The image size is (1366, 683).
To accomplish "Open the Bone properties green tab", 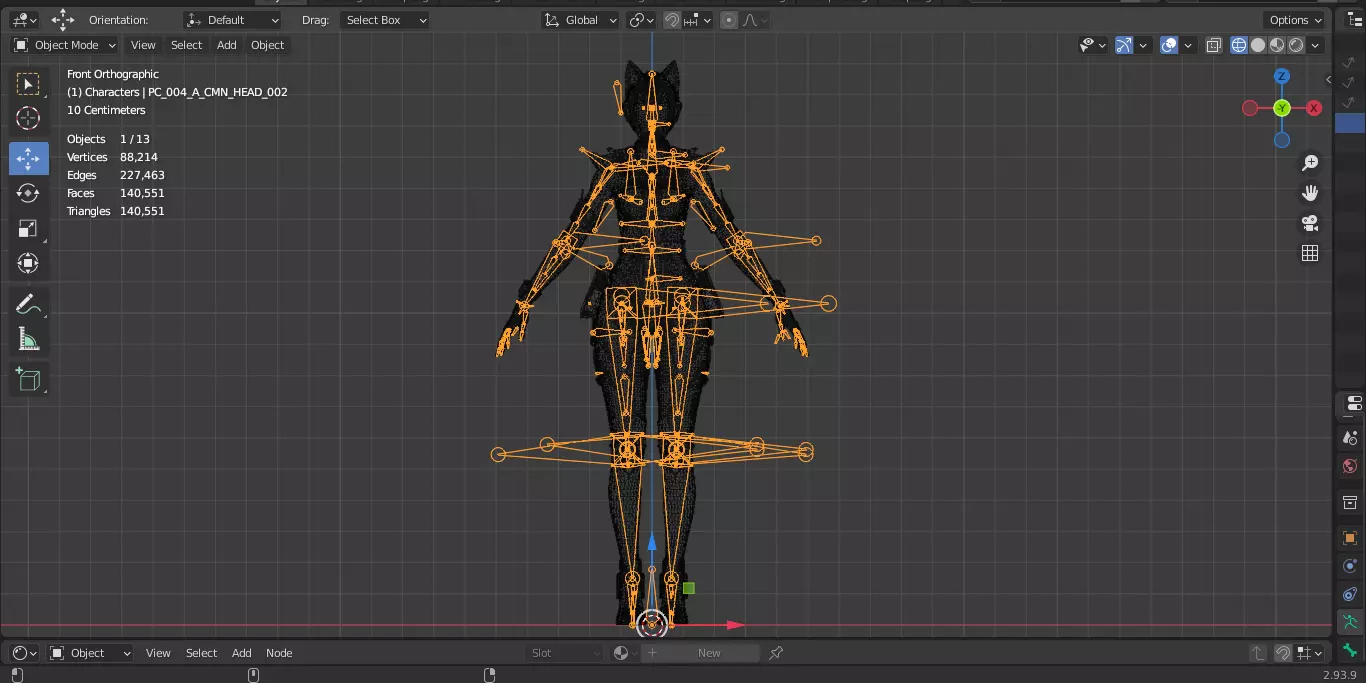I will pos(1350,650).
